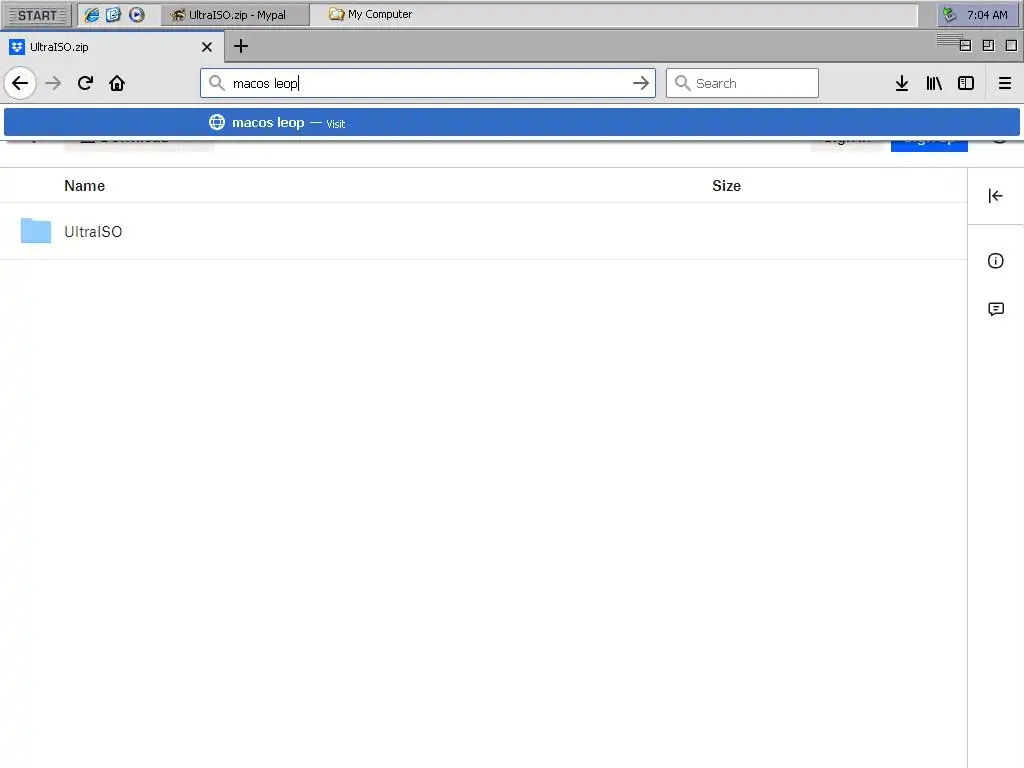This screenshot has height=768, width=1024.
Task: Click the search box magnifier icon
Action: point(682,83)
